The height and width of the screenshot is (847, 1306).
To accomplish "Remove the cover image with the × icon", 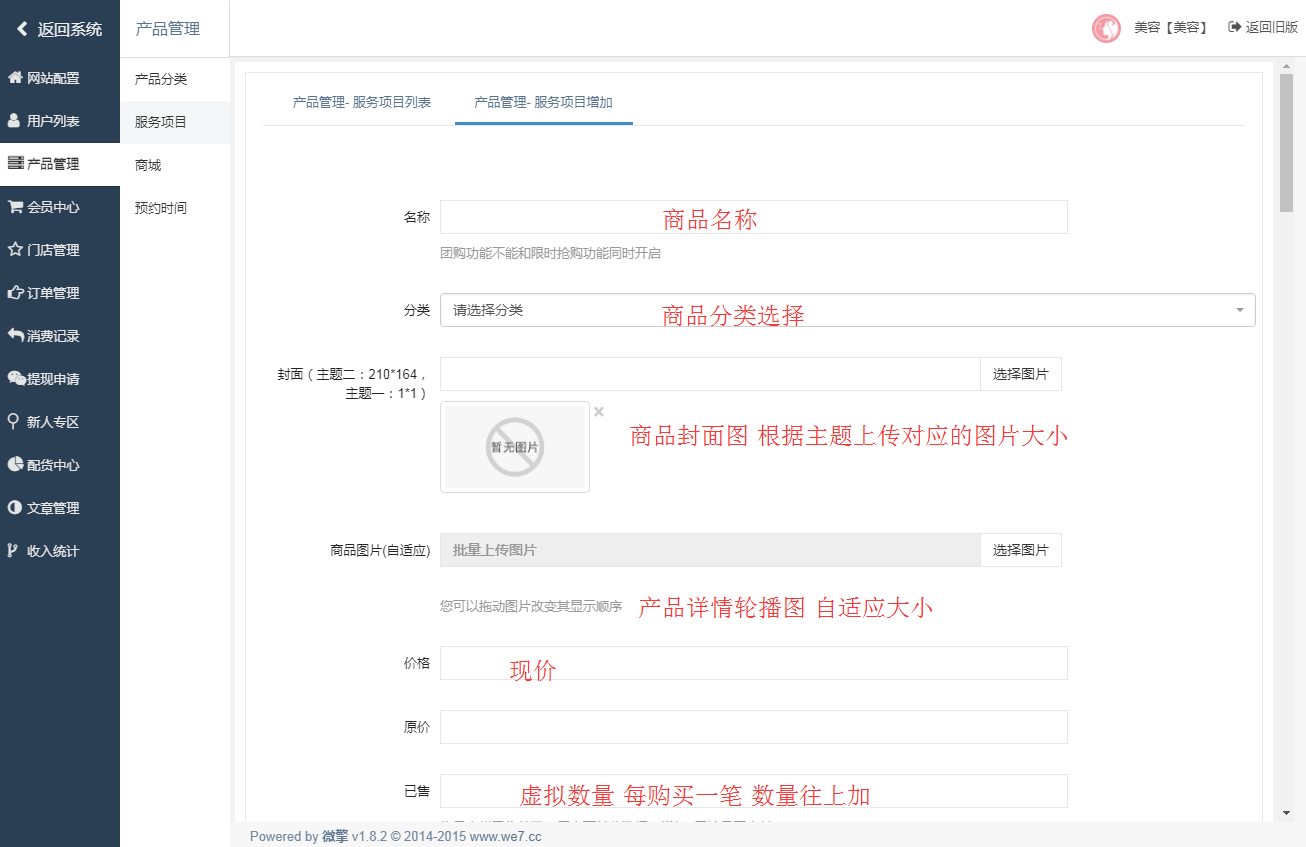I will [599, 411].
